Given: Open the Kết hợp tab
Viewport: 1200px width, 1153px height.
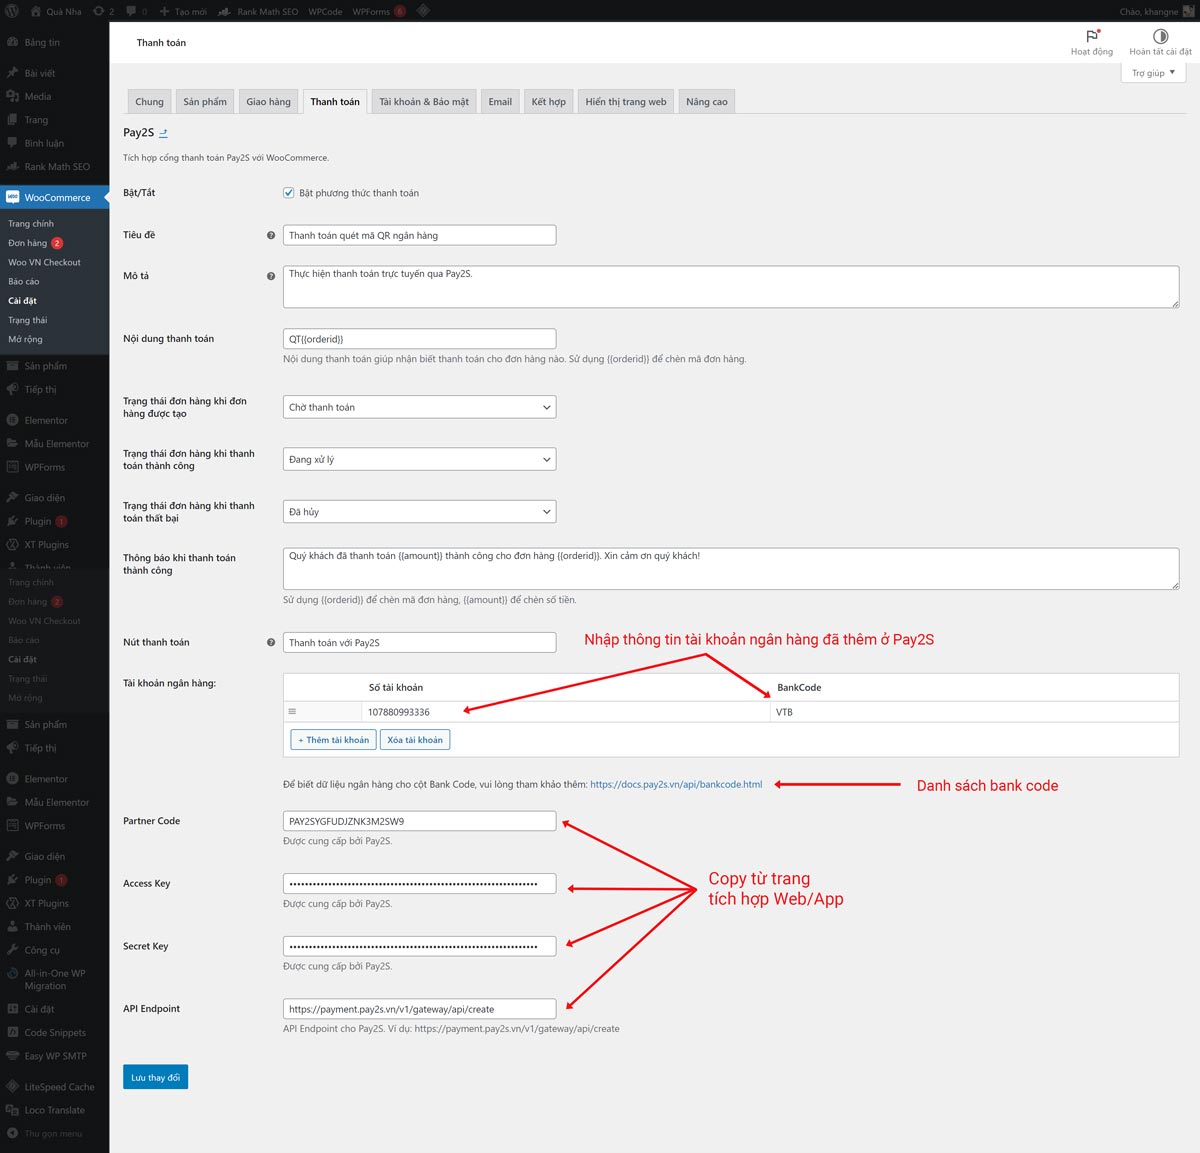Looking at the screenshot, I should (x=549, y=102).
